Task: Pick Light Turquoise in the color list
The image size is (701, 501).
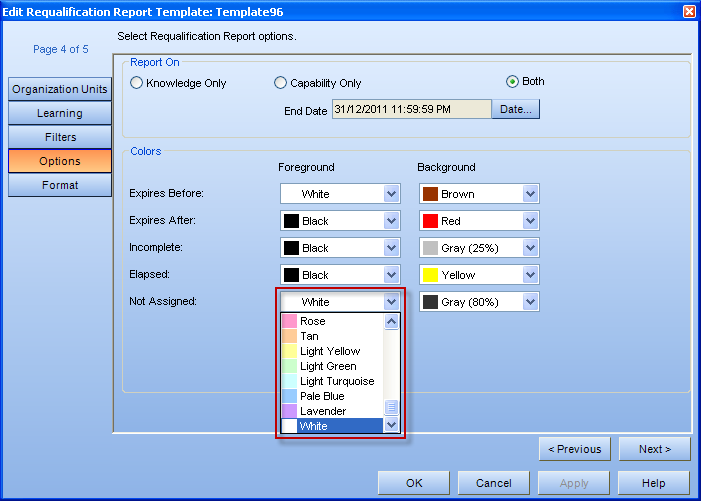Action: (x=337, y=381)
